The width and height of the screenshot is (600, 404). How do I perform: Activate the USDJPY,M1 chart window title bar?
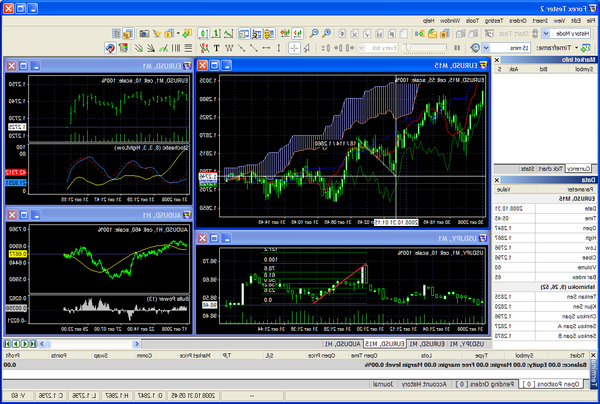tap(342, 238)
